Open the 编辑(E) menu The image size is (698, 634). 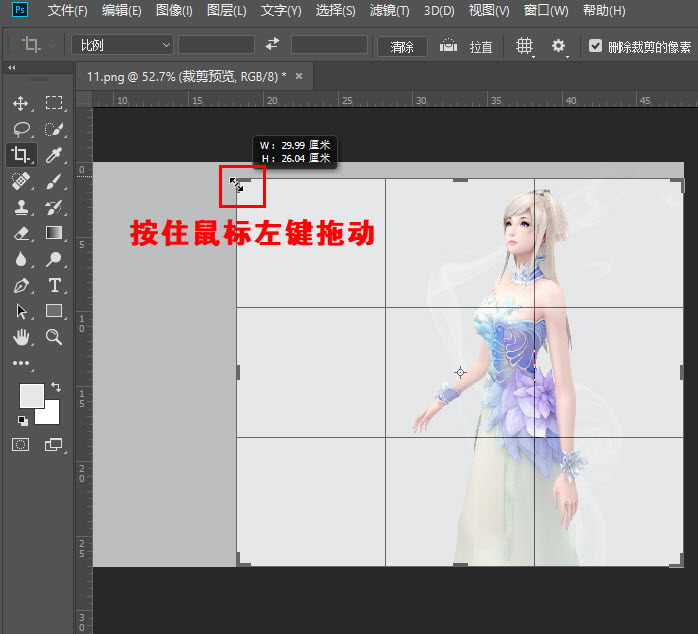click(122, 10)
